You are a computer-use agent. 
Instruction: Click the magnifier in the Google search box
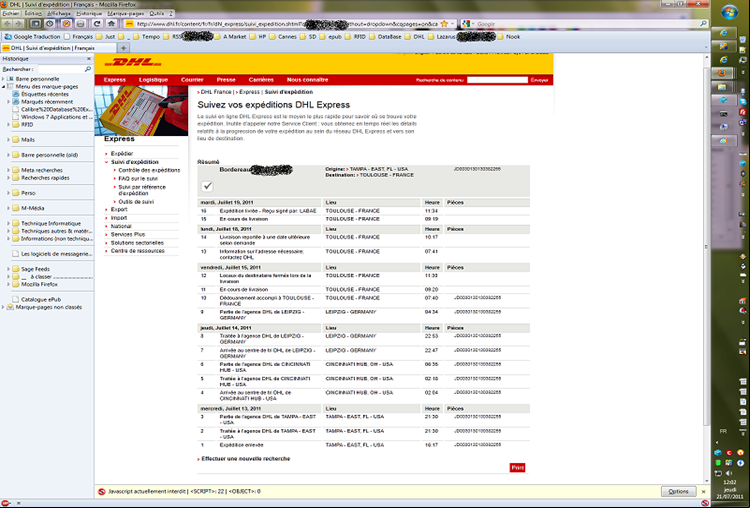click(x=703, y=23)
